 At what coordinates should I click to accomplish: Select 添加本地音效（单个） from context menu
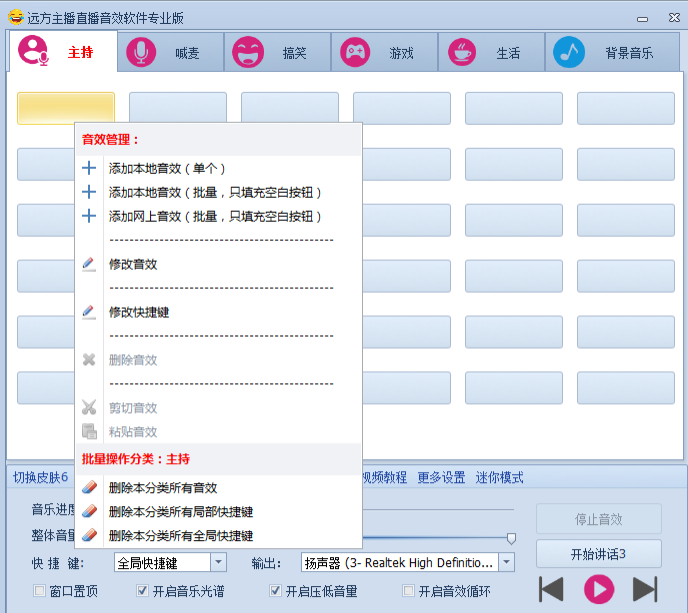pyautogui.click(x=167, y=168)
